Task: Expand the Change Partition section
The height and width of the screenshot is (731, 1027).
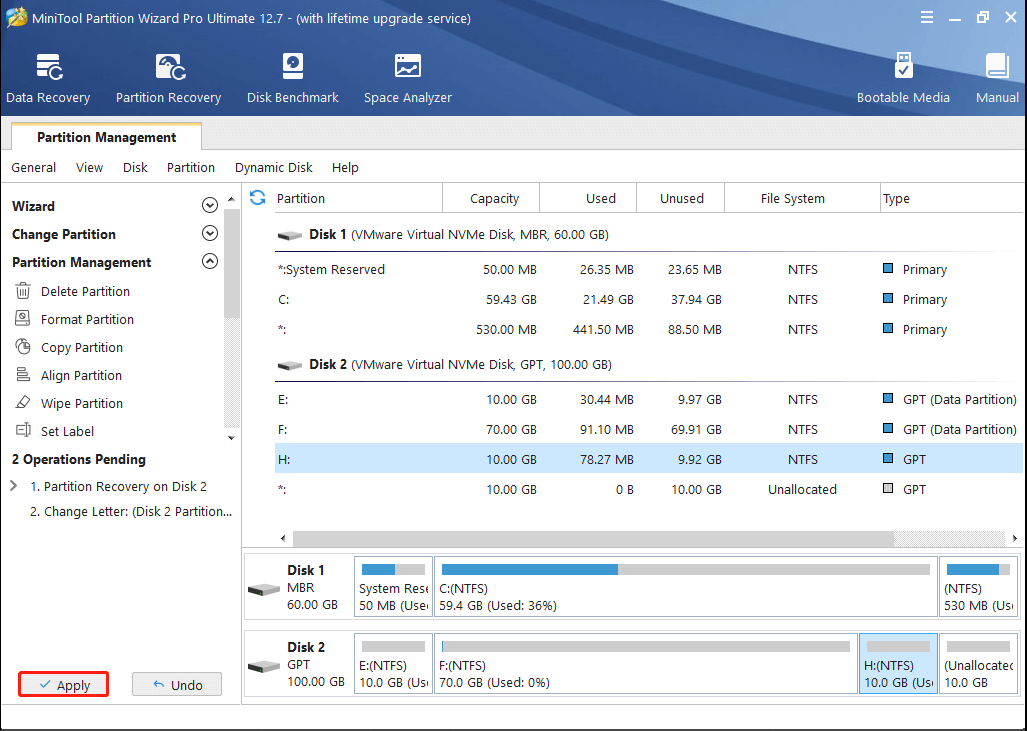Action: [x=210, y=233]
